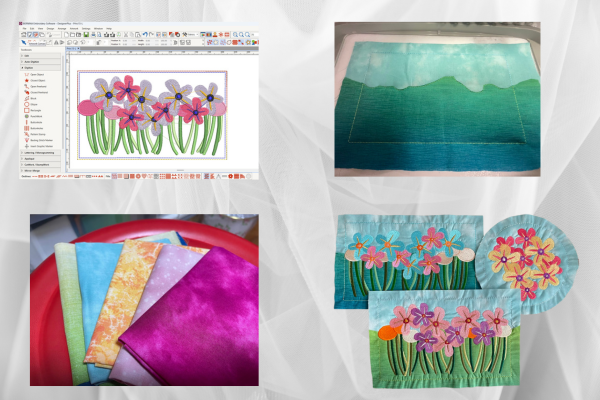Expand the Lettering / Monogramming section
The image size is (600, 400).
click(x=38, y=152)
